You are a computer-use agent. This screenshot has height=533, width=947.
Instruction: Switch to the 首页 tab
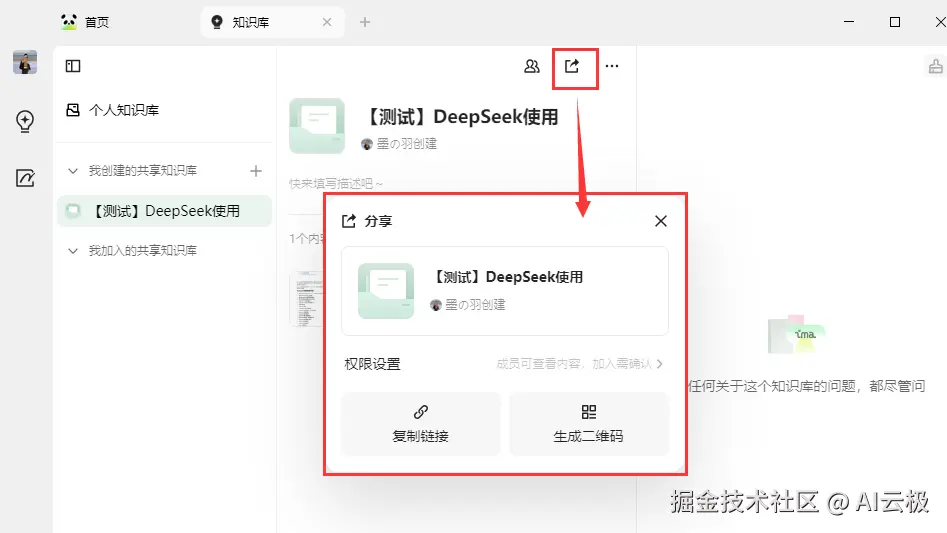(x=96, y=22)
